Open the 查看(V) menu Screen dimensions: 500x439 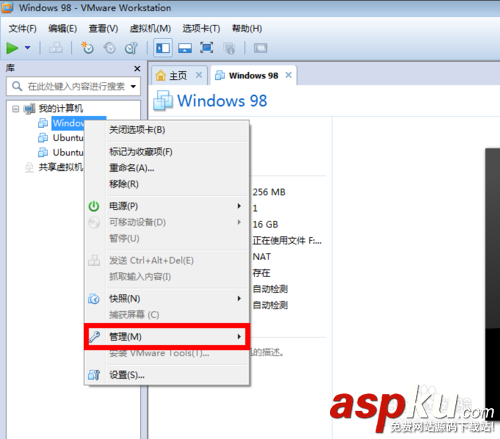[103, 29]
